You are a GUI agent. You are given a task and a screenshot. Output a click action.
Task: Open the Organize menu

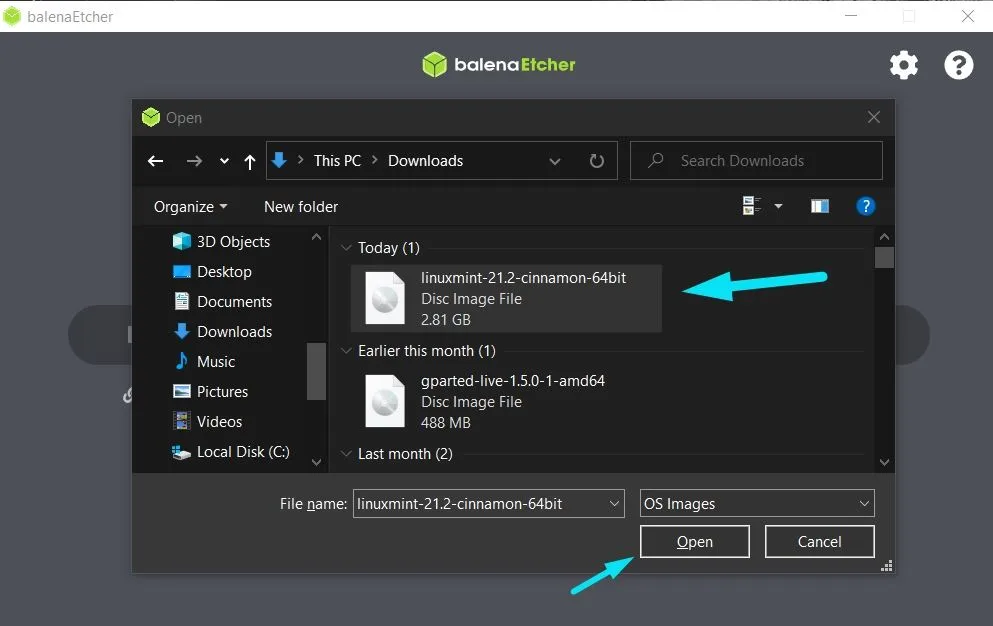click(190, 207)
